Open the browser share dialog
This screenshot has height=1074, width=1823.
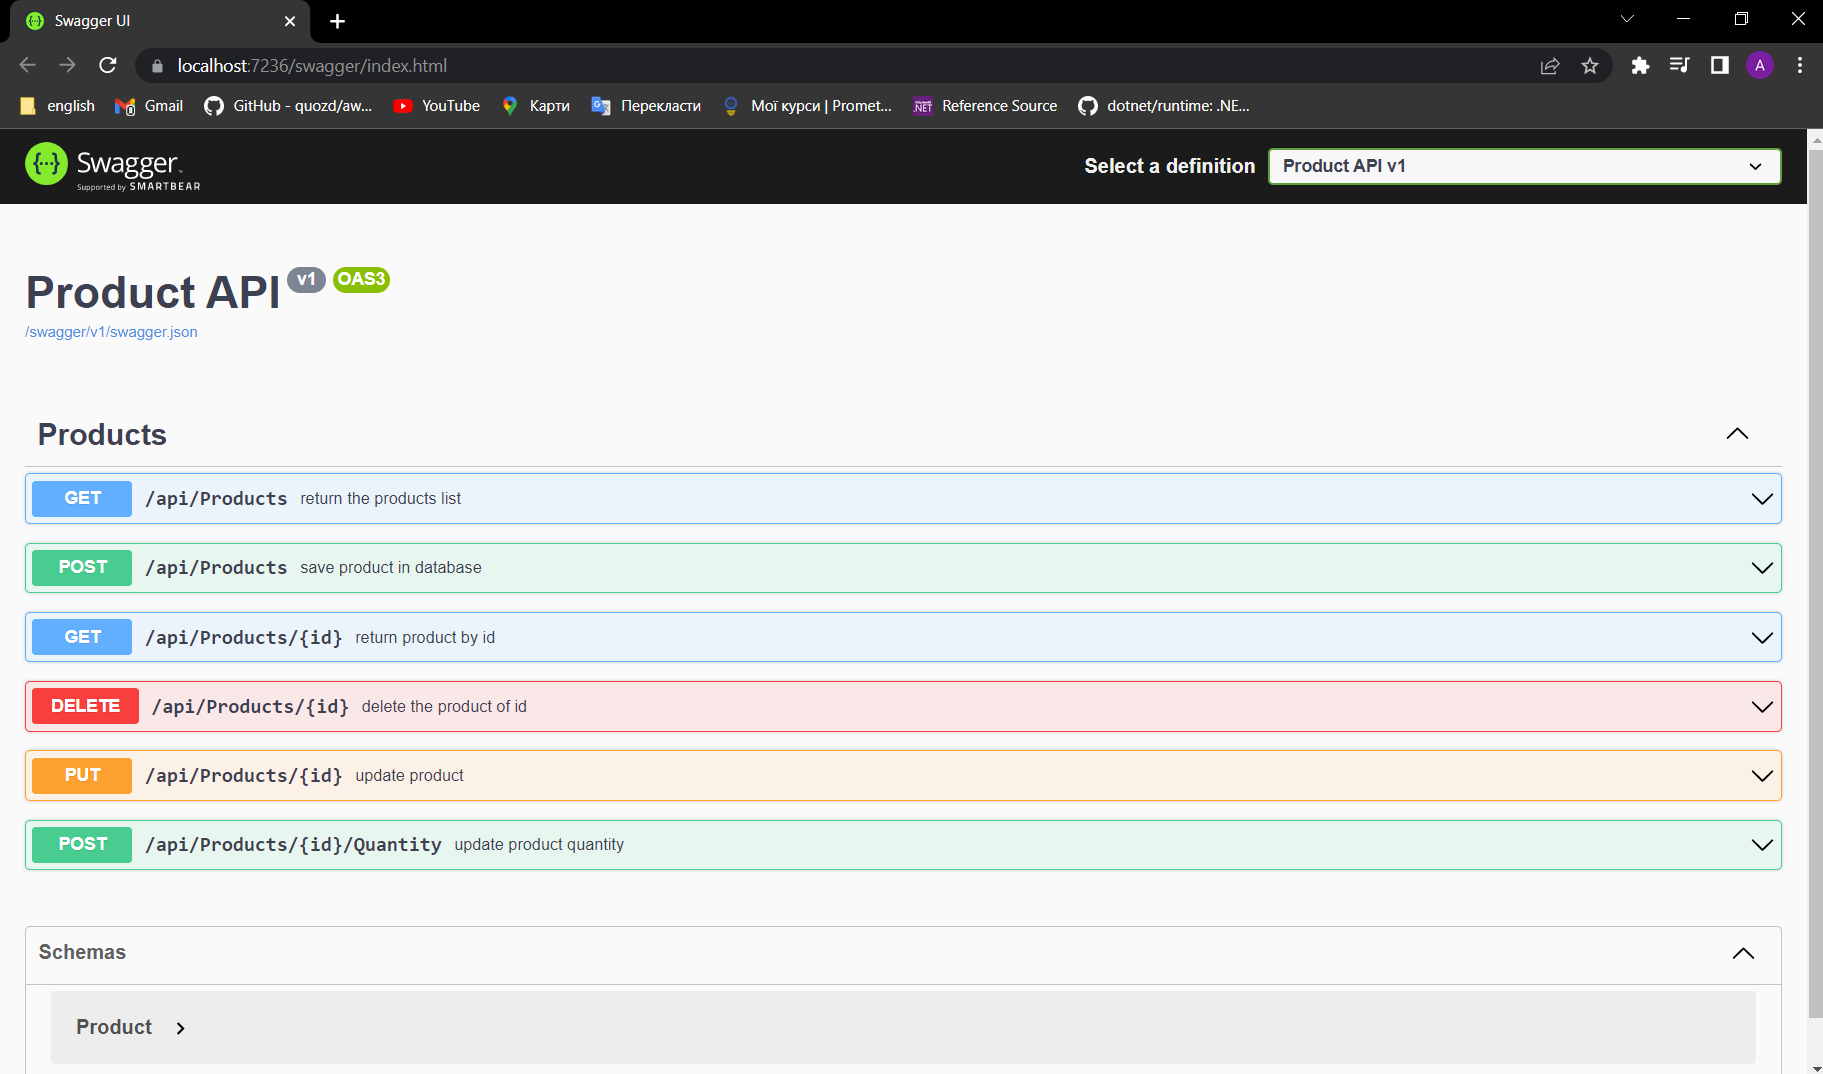click(1550, 66)
